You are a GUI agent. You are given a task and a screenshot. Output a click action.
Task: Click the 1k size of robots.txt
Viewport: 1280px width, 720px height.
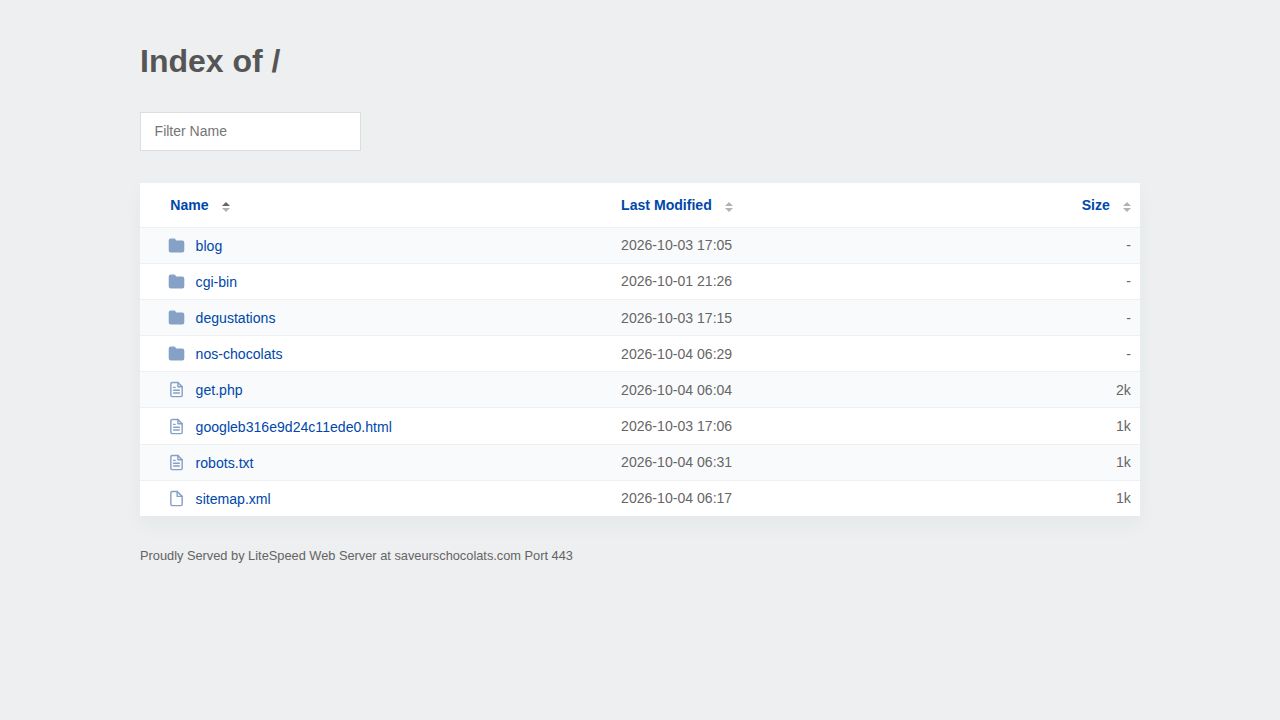1123,462
